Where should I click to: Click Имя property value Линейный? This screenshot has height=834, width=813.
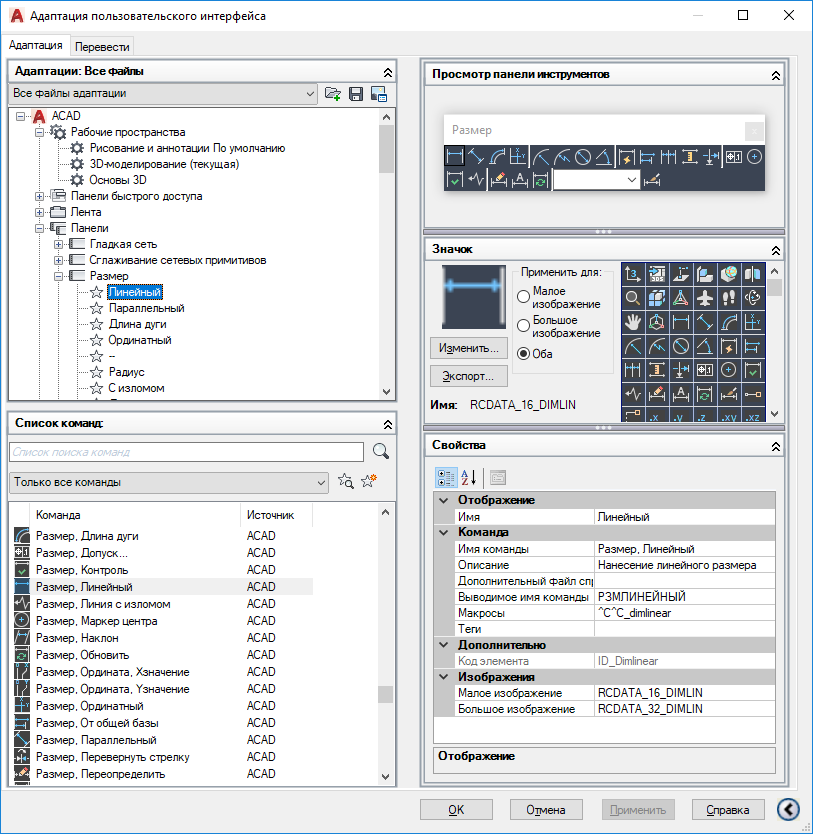click(684, 516)
